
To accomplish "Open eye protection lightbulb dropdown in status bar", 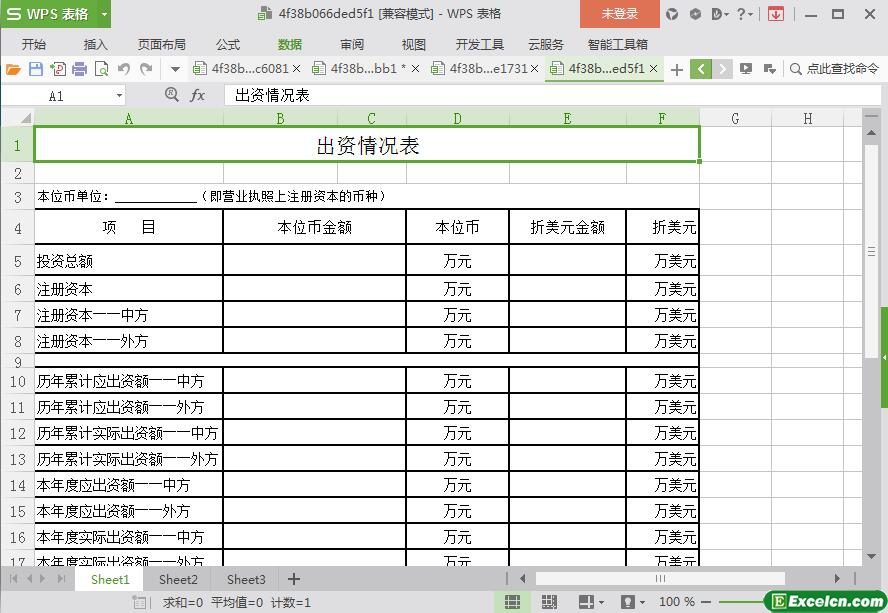I will click(x=633, y=602).
